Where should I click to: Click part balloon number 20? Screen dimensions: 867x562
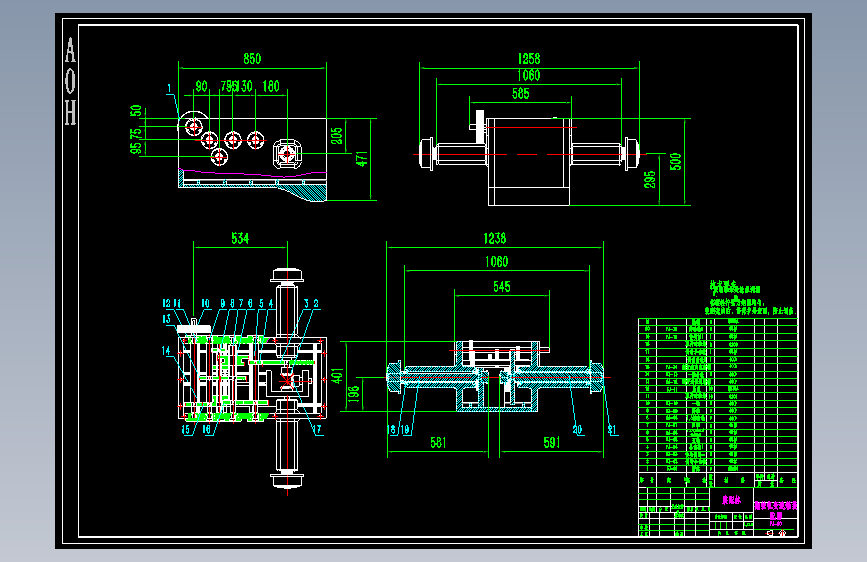[577, 429]
